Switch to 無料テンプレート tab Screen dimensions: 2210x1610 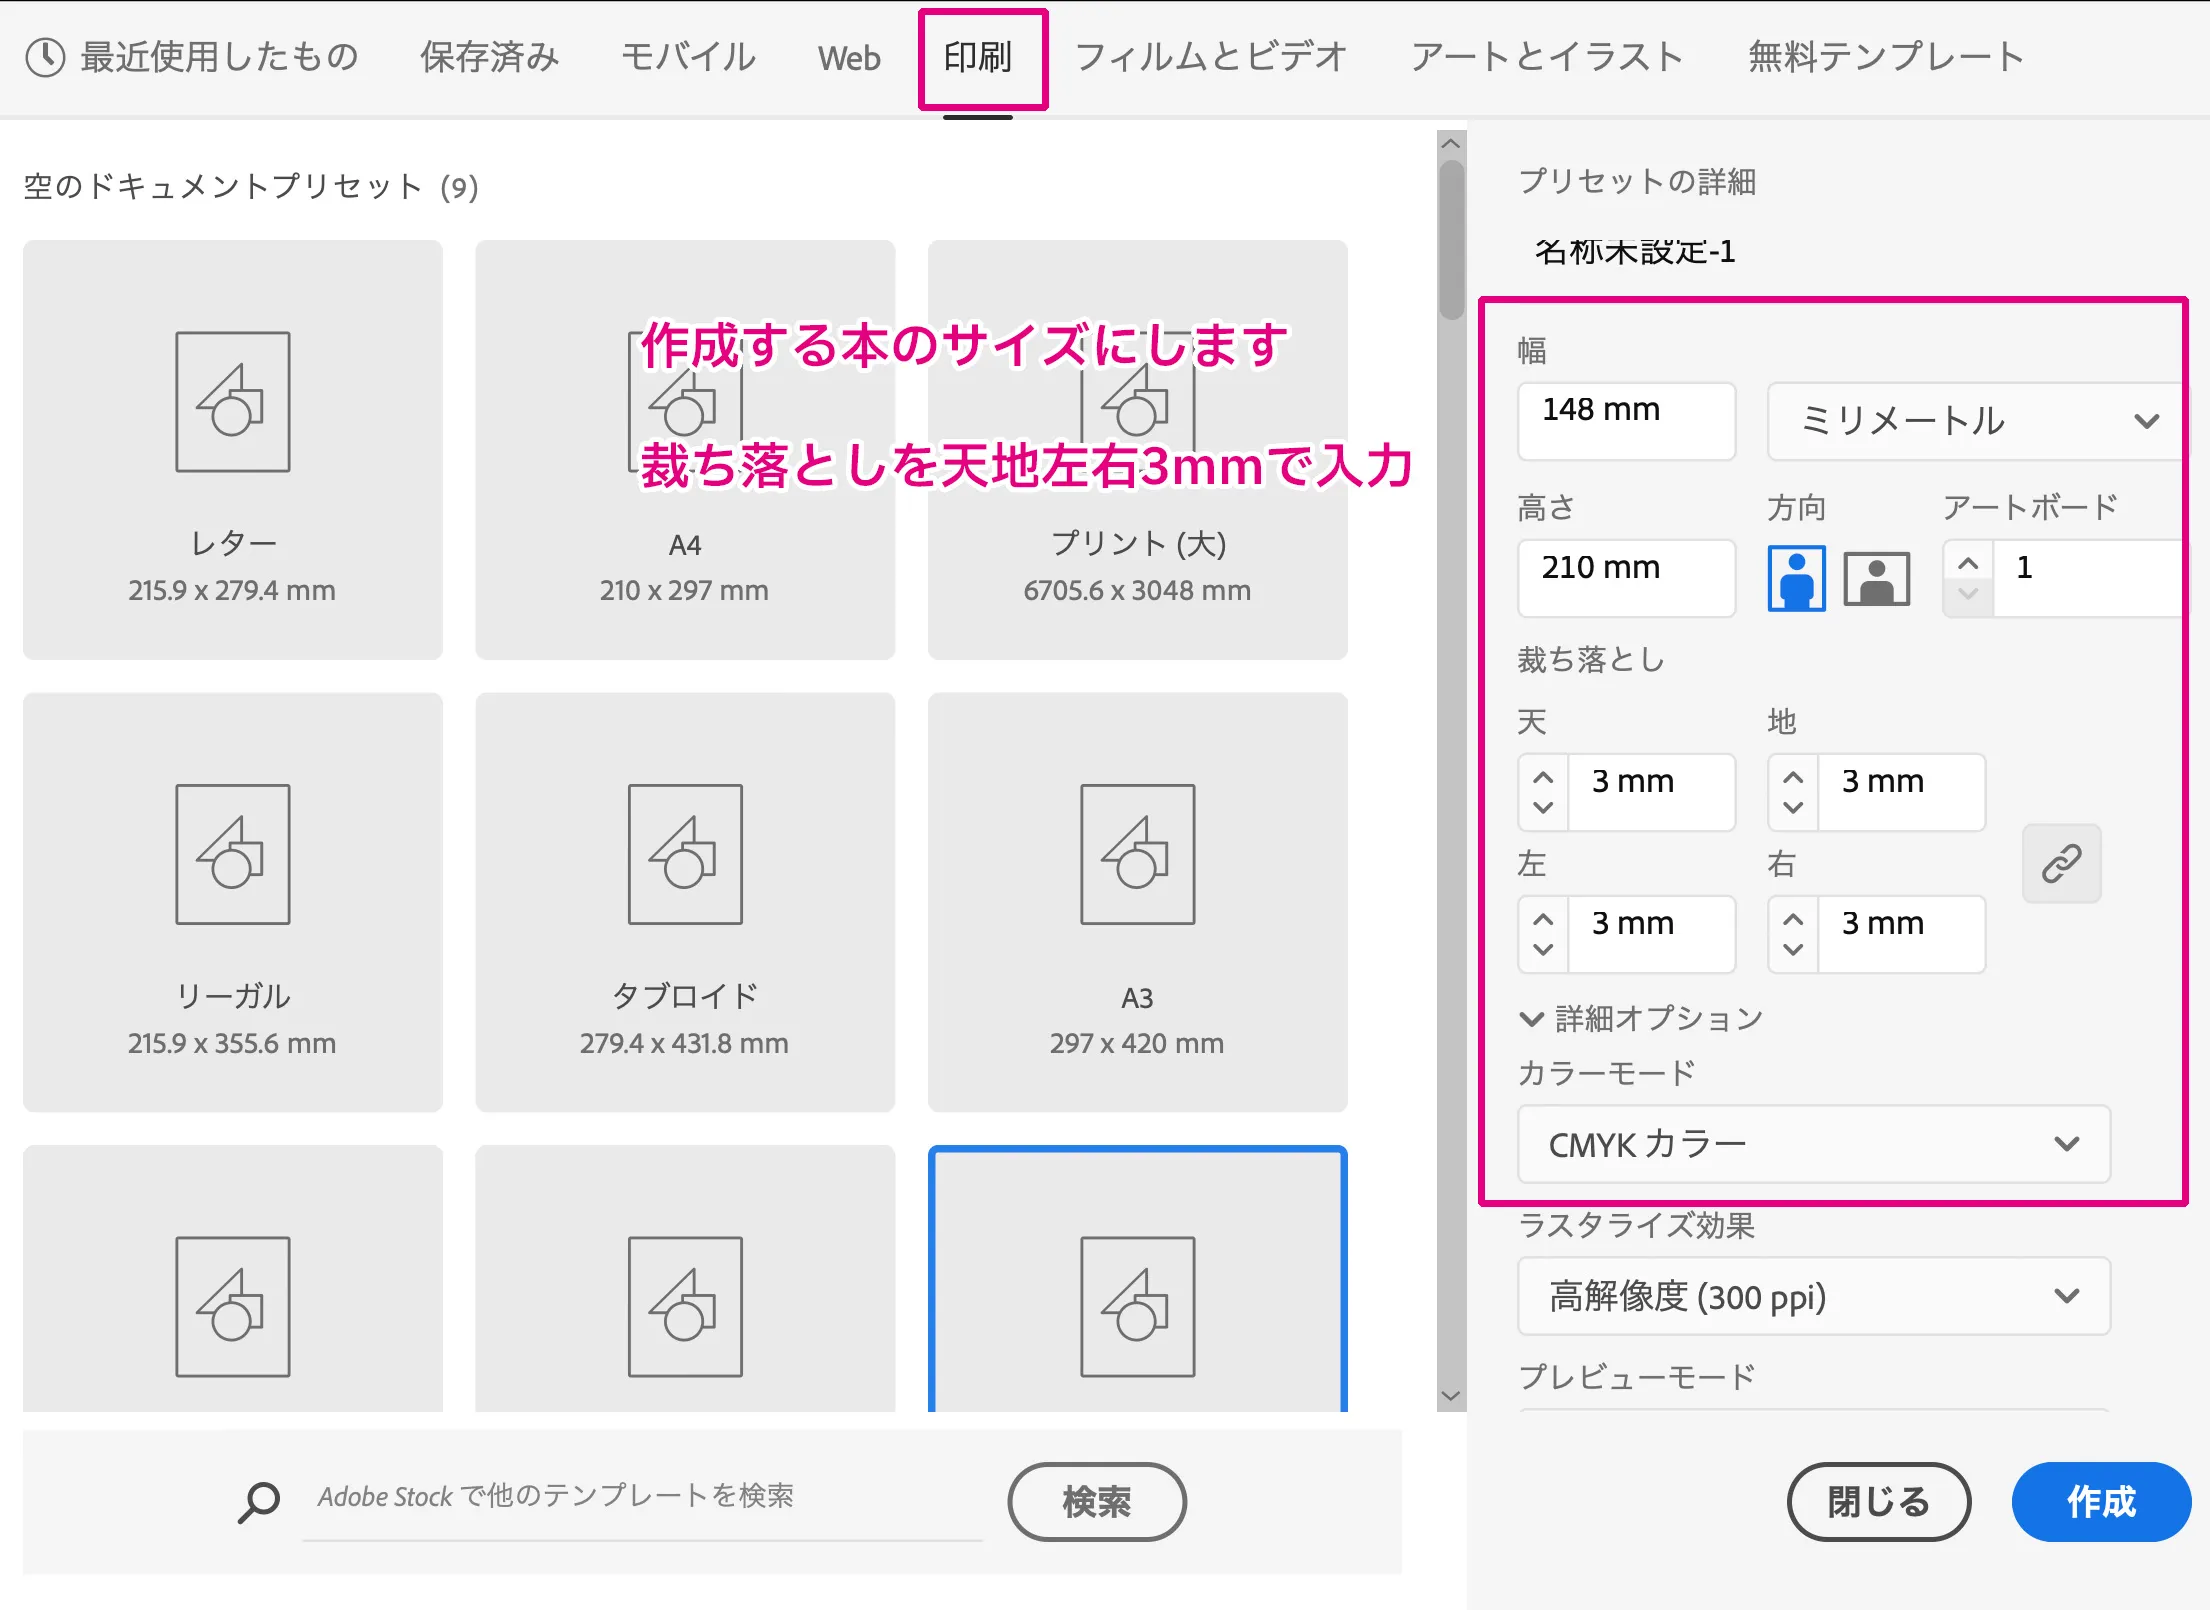click(x=1886, y=57)
